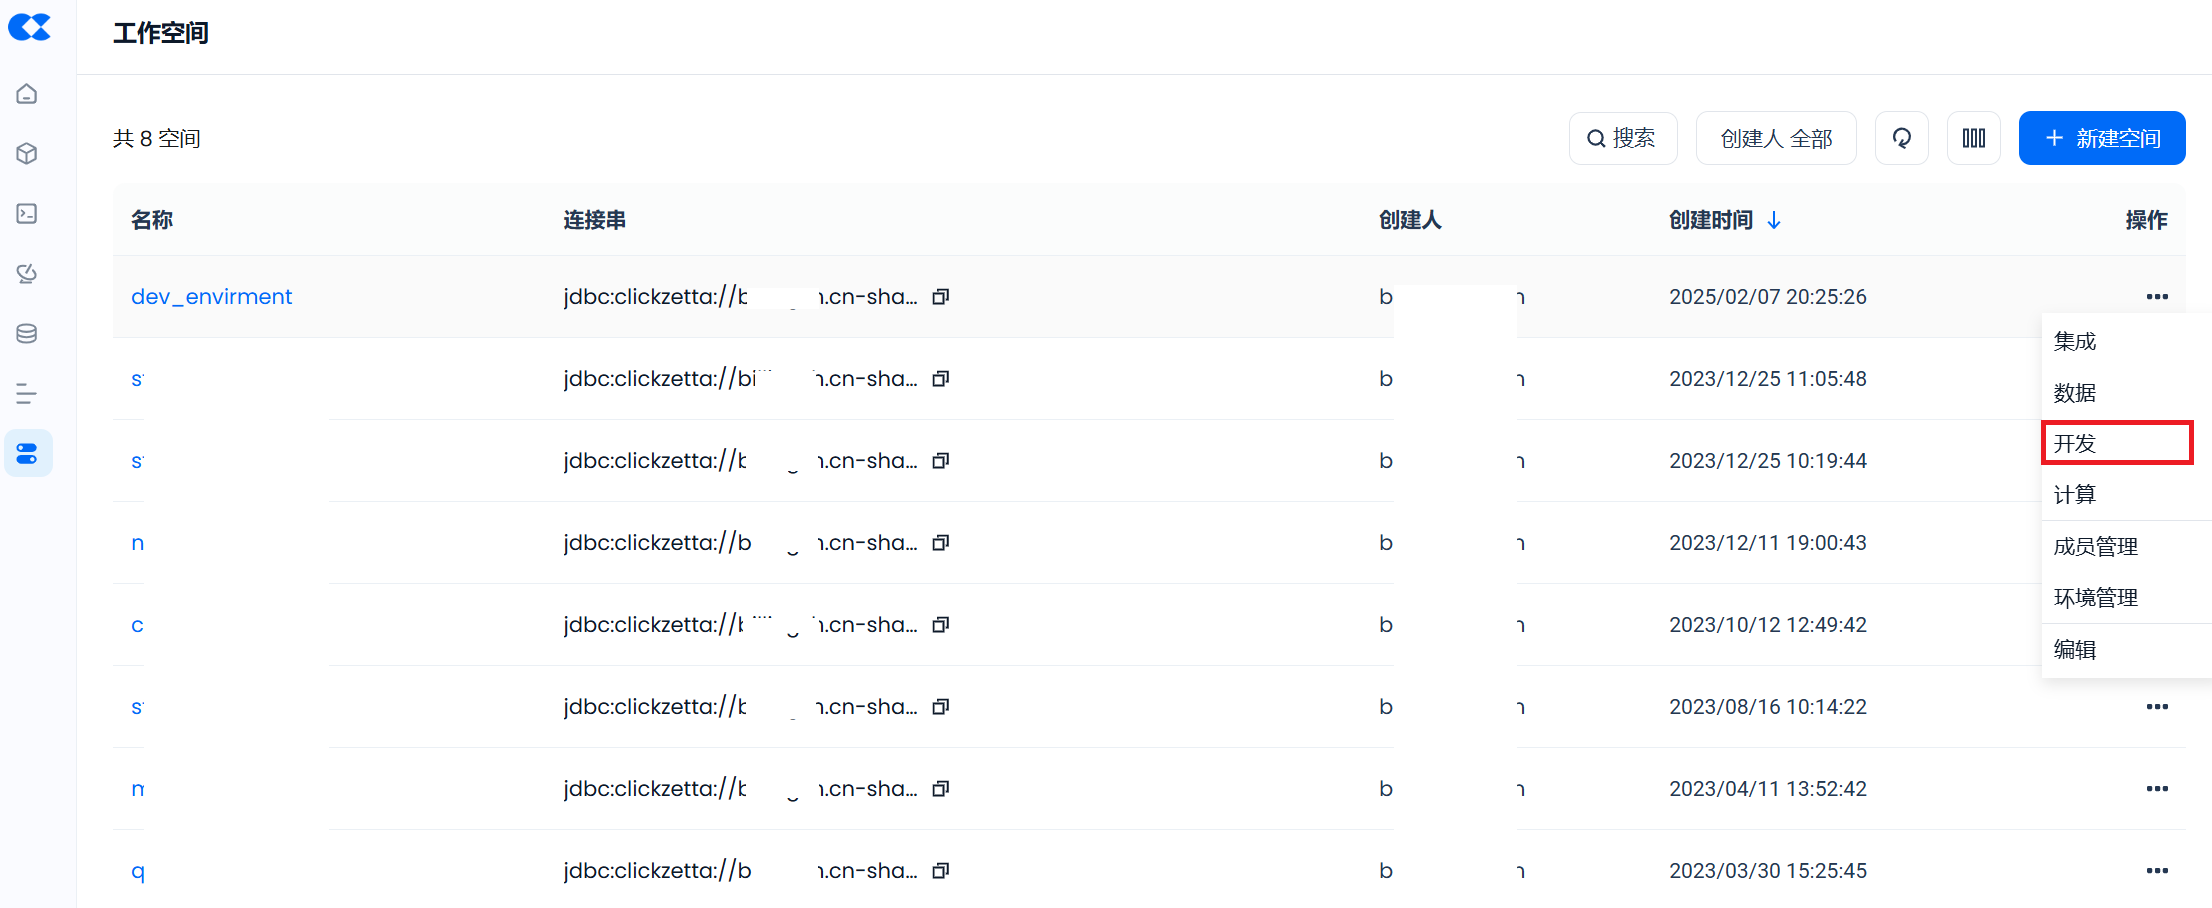Copy connection string of 2023/12/11 workspace

[940, 543]
